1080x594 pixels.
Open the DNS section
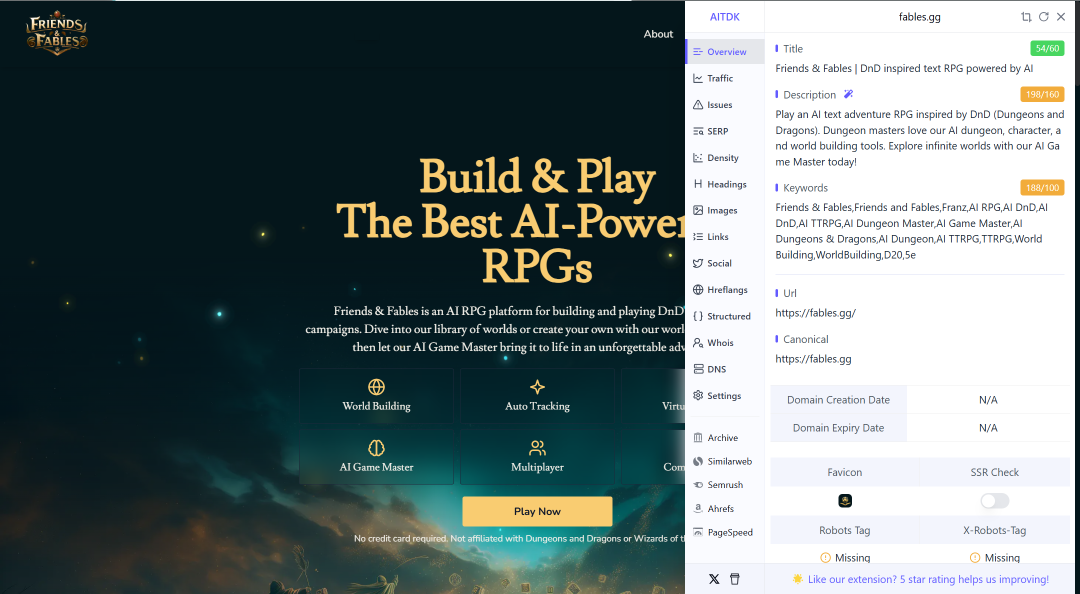point(725,369)
